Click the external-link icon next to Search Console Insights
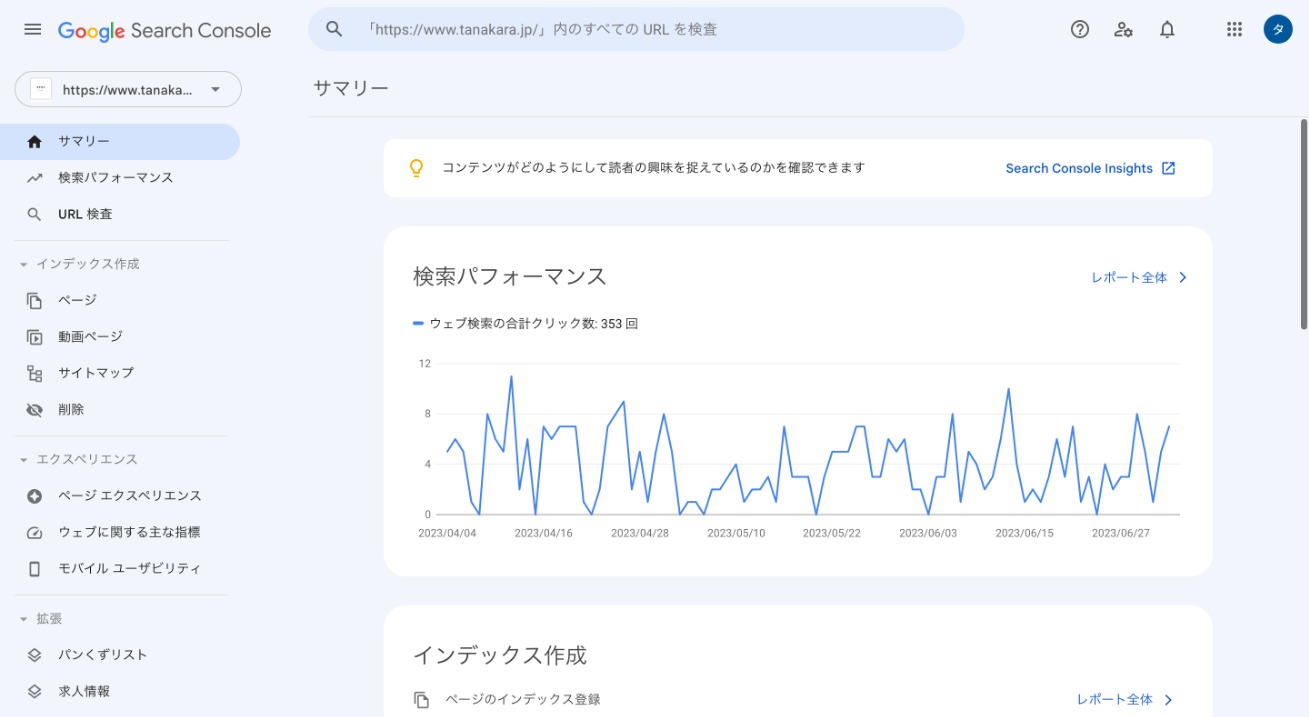The image size is (1309, 717). tap(1168, 168)
